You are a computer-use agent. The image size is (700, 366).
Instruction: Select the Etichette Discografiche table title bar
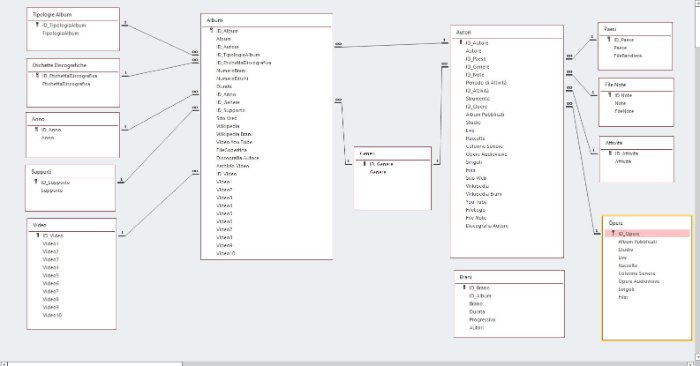click(73, 65)
